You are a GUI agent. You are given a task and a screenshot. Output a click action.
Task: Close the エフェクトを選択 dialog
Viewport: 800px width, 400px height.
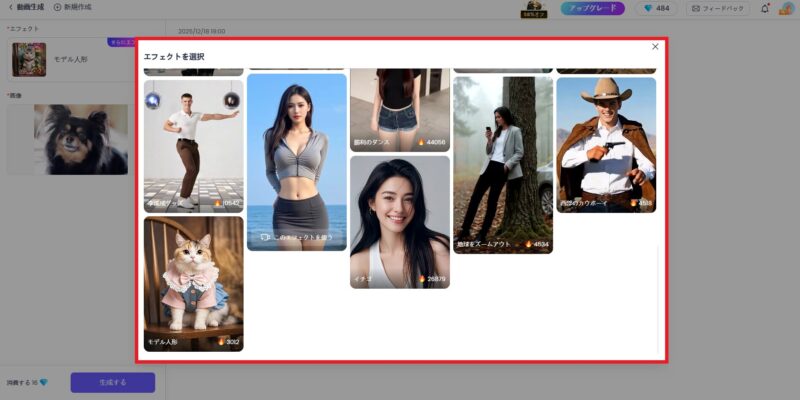[655, 46]
